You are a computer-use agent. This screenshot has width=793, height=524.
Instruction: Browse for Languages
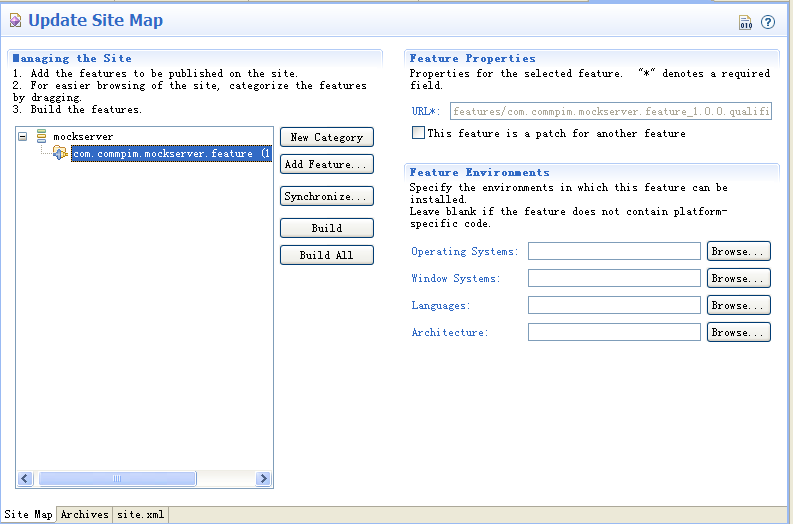pos(738,305)
